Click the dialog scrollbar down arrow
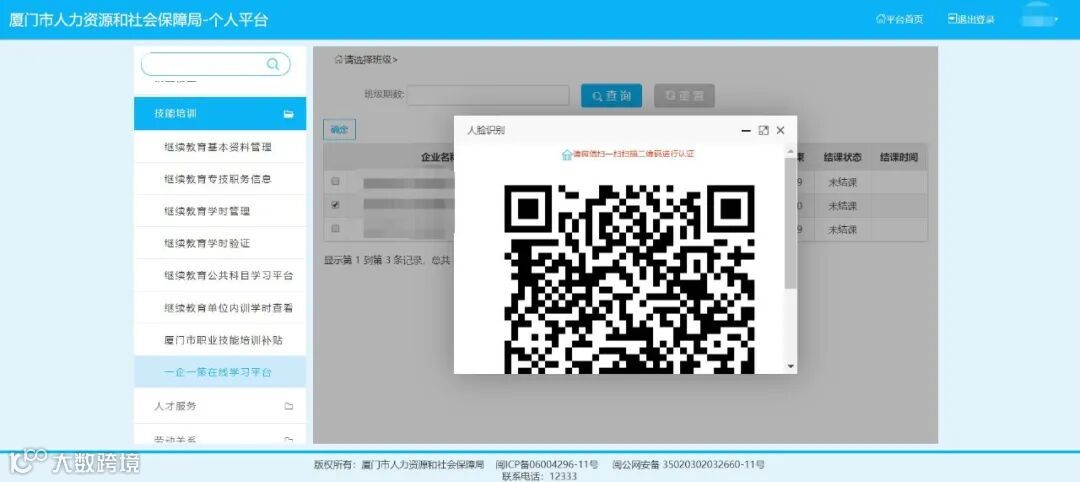The width and height of the screenshot is (1080, 482). (x=791, y=366)
